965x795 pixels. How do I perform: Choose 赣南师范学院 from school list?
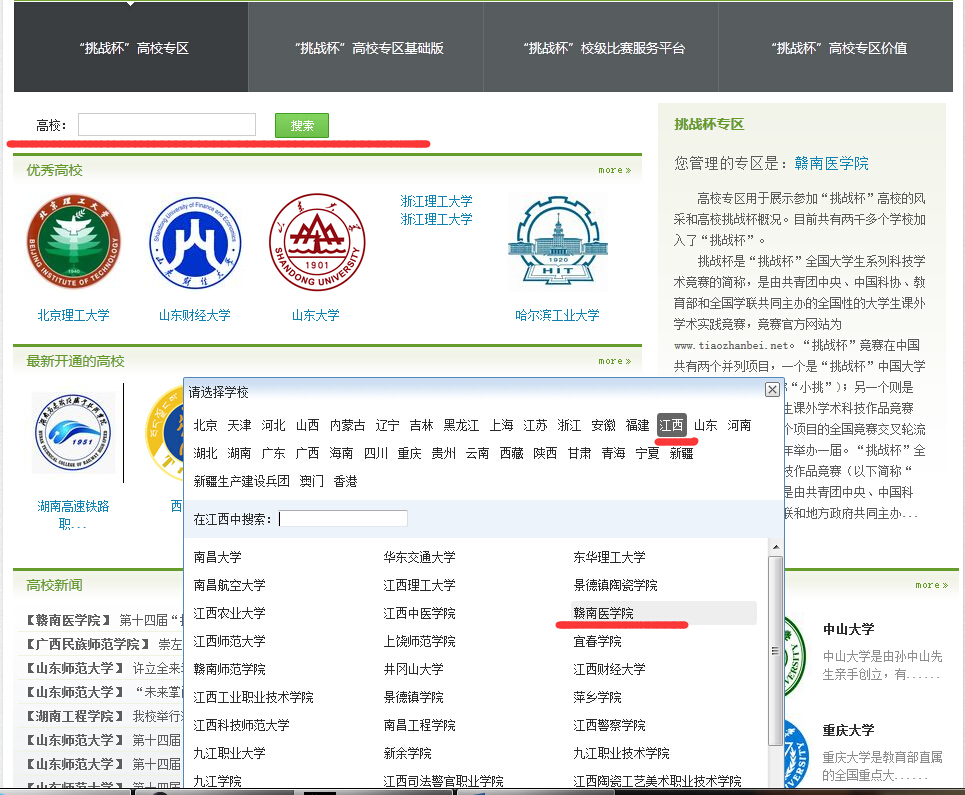tap(229, 669)
